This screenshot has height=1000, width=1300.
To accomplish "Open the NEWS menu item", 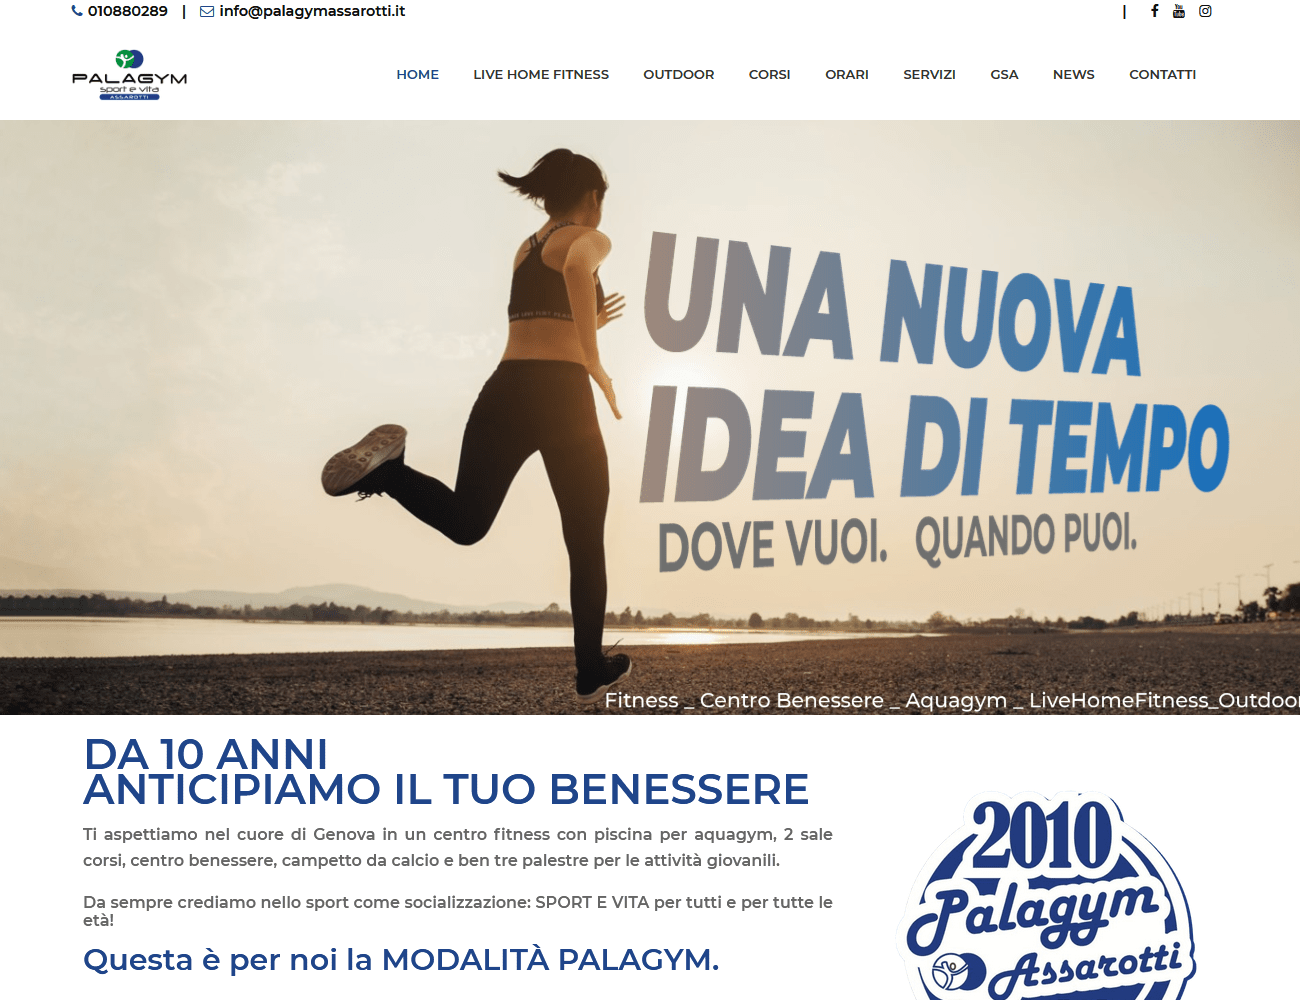I will pyautogui.click(x=1073, y=74).
